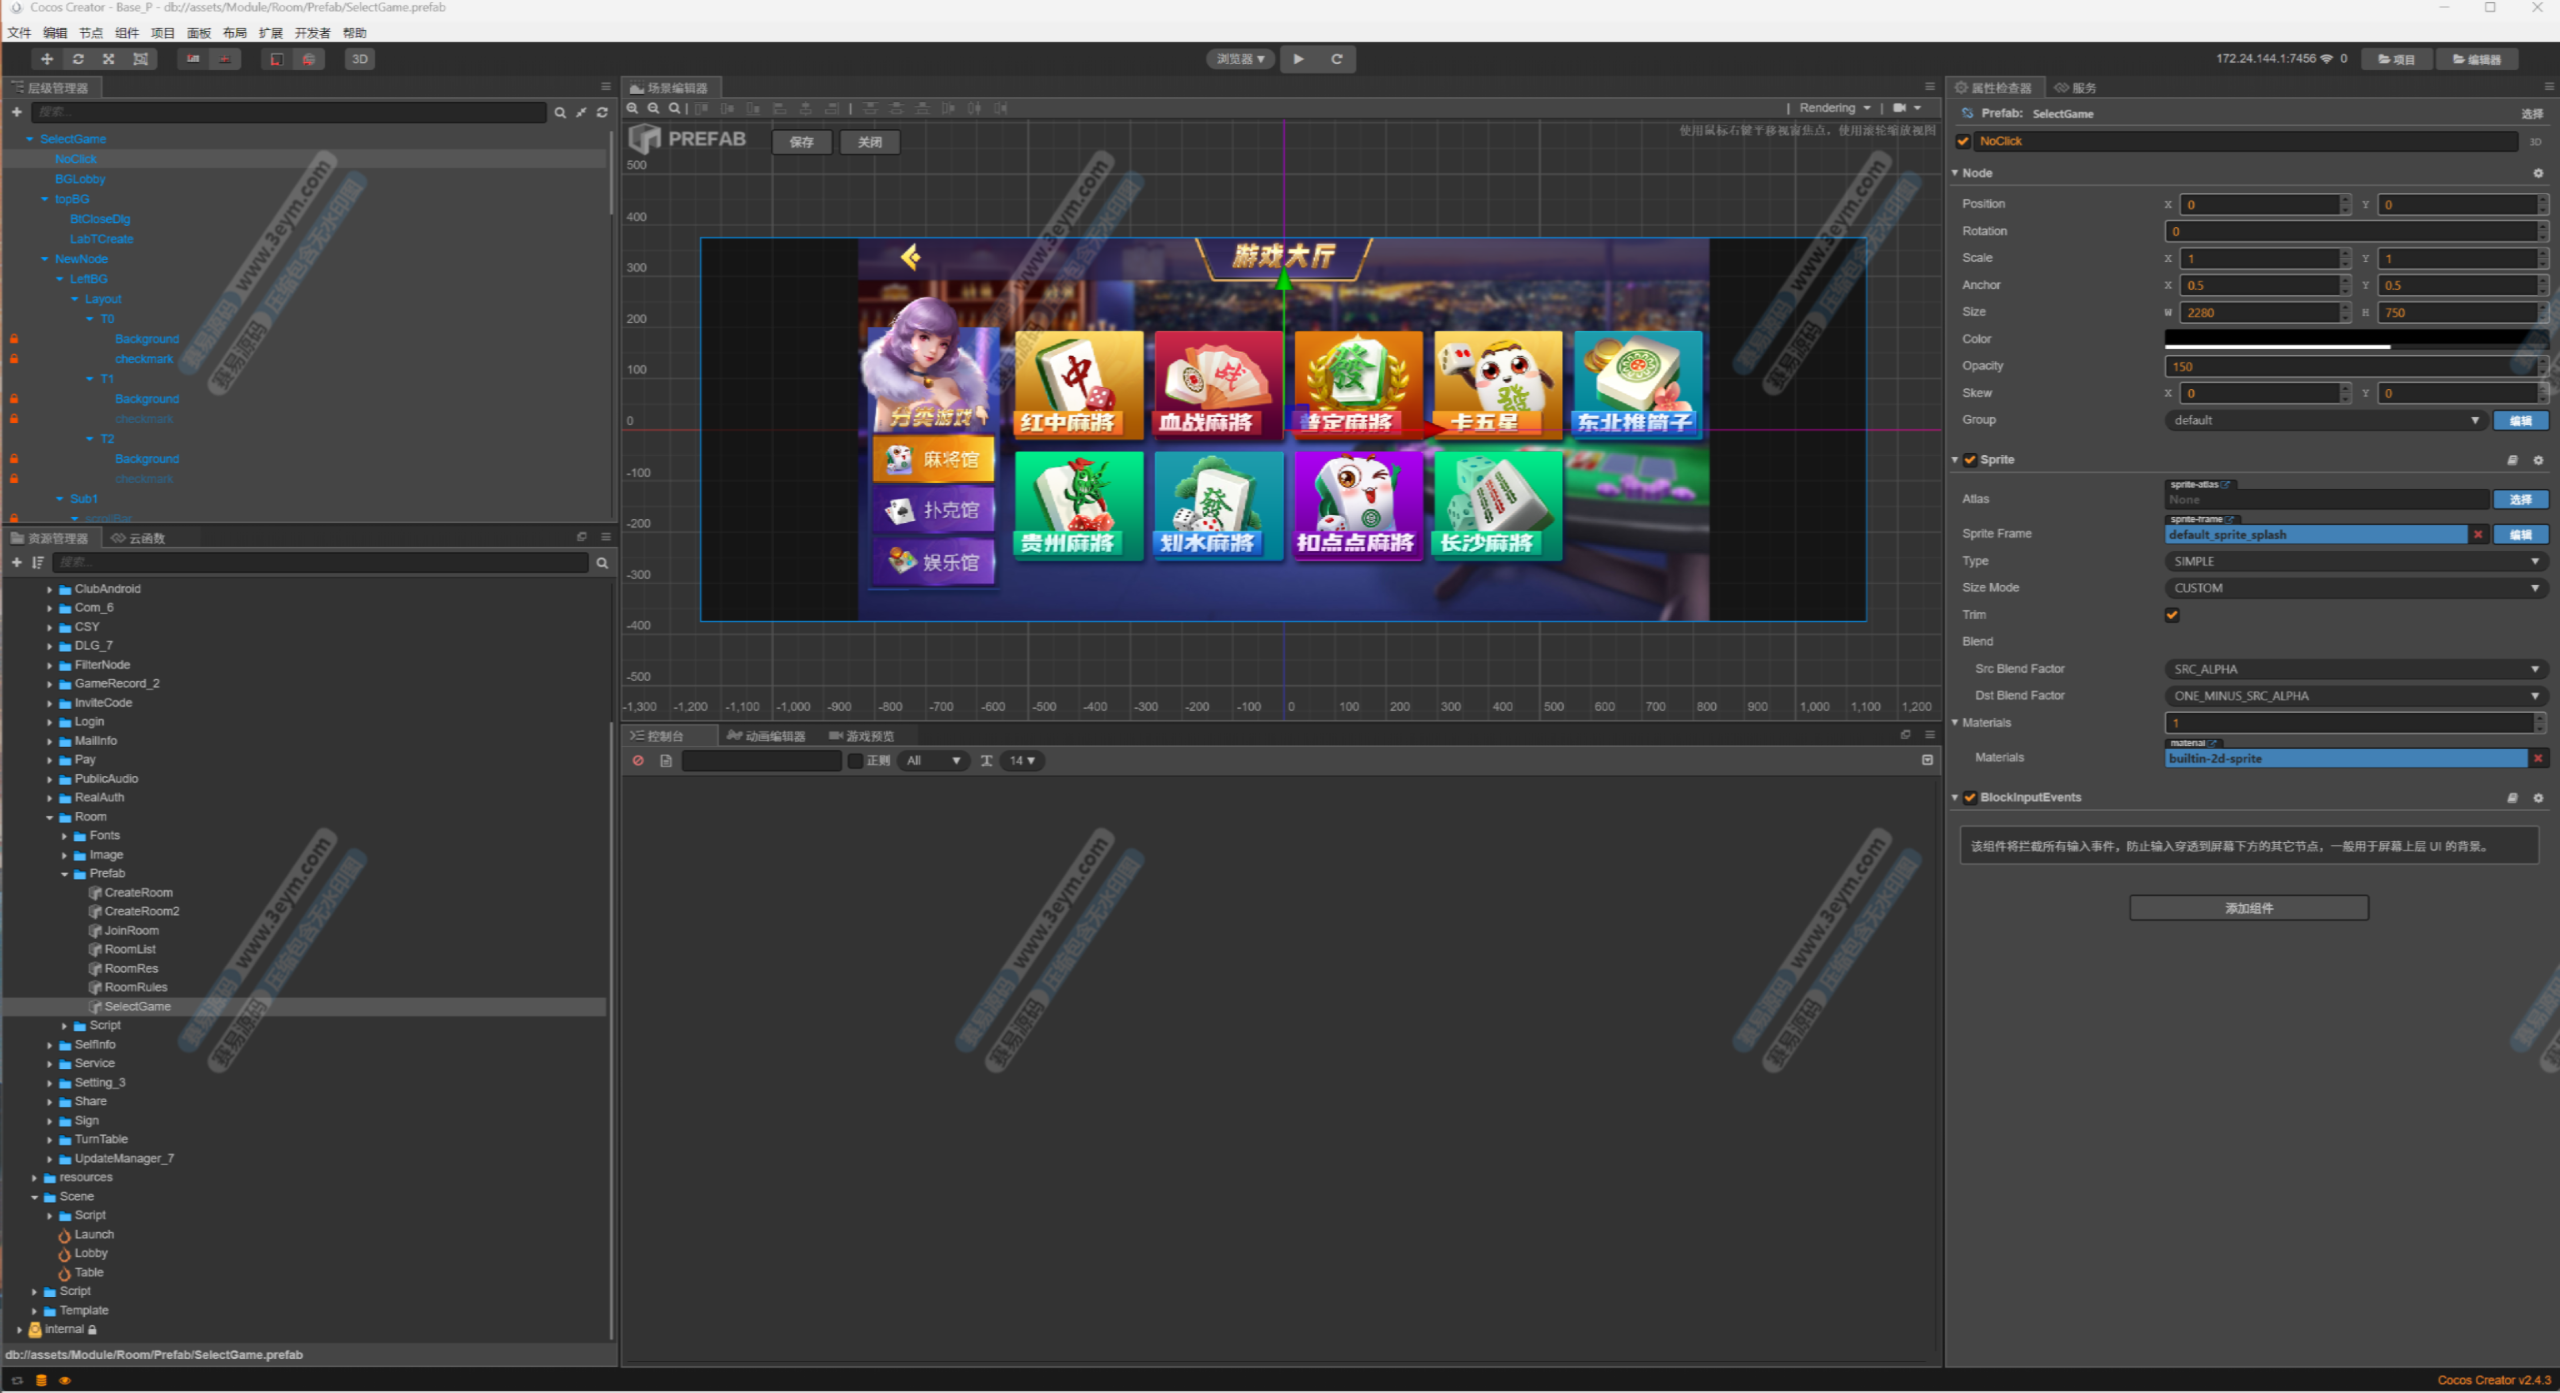
Task: Click the 添加组件 button
Action: [x=2248, y=908]
